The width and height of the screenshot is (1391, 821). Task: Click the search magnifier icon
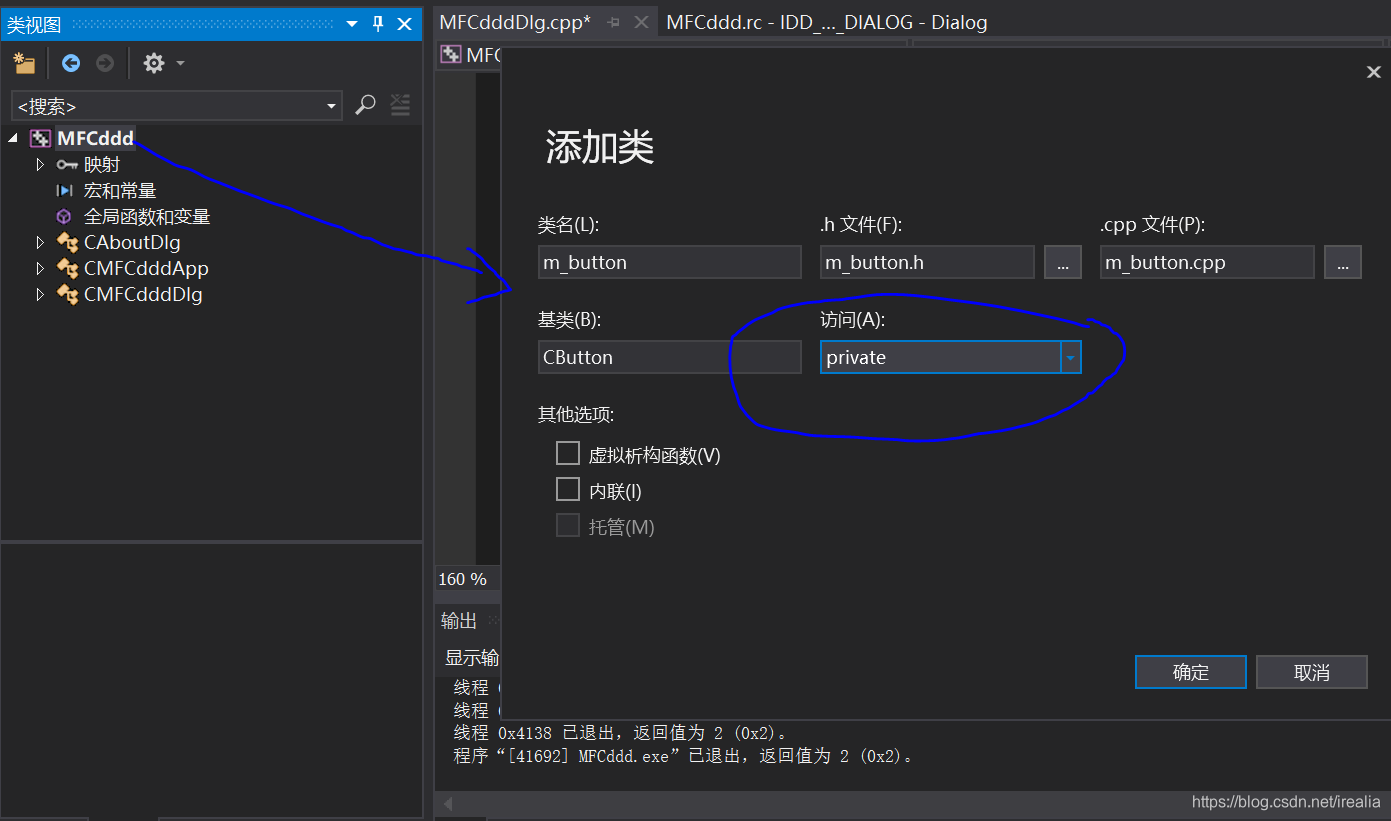pyautogui.click(x=366, y=104)
